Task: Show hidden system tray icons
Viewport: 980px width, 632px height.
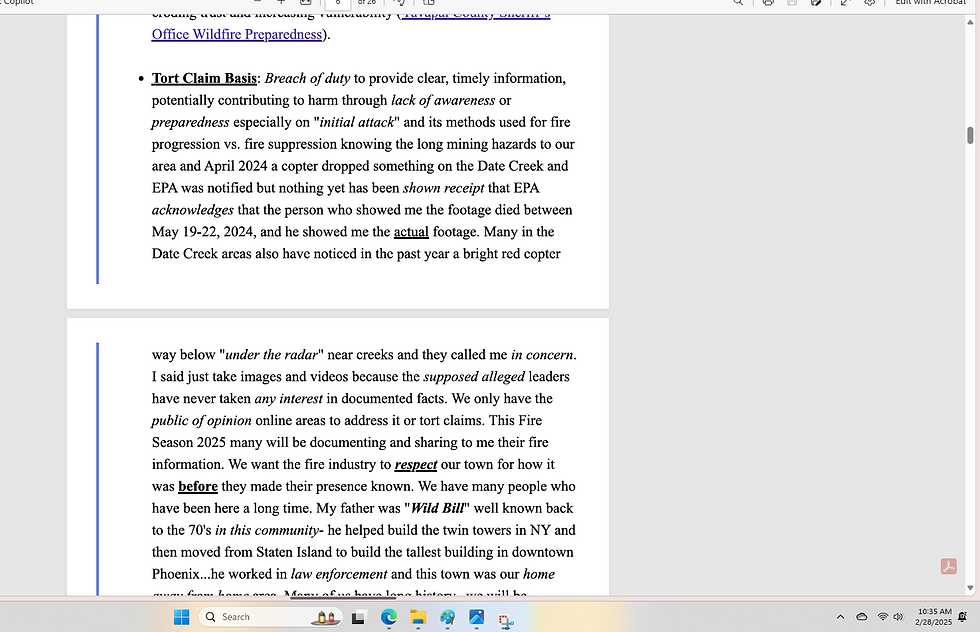Action: pos(841,617)
